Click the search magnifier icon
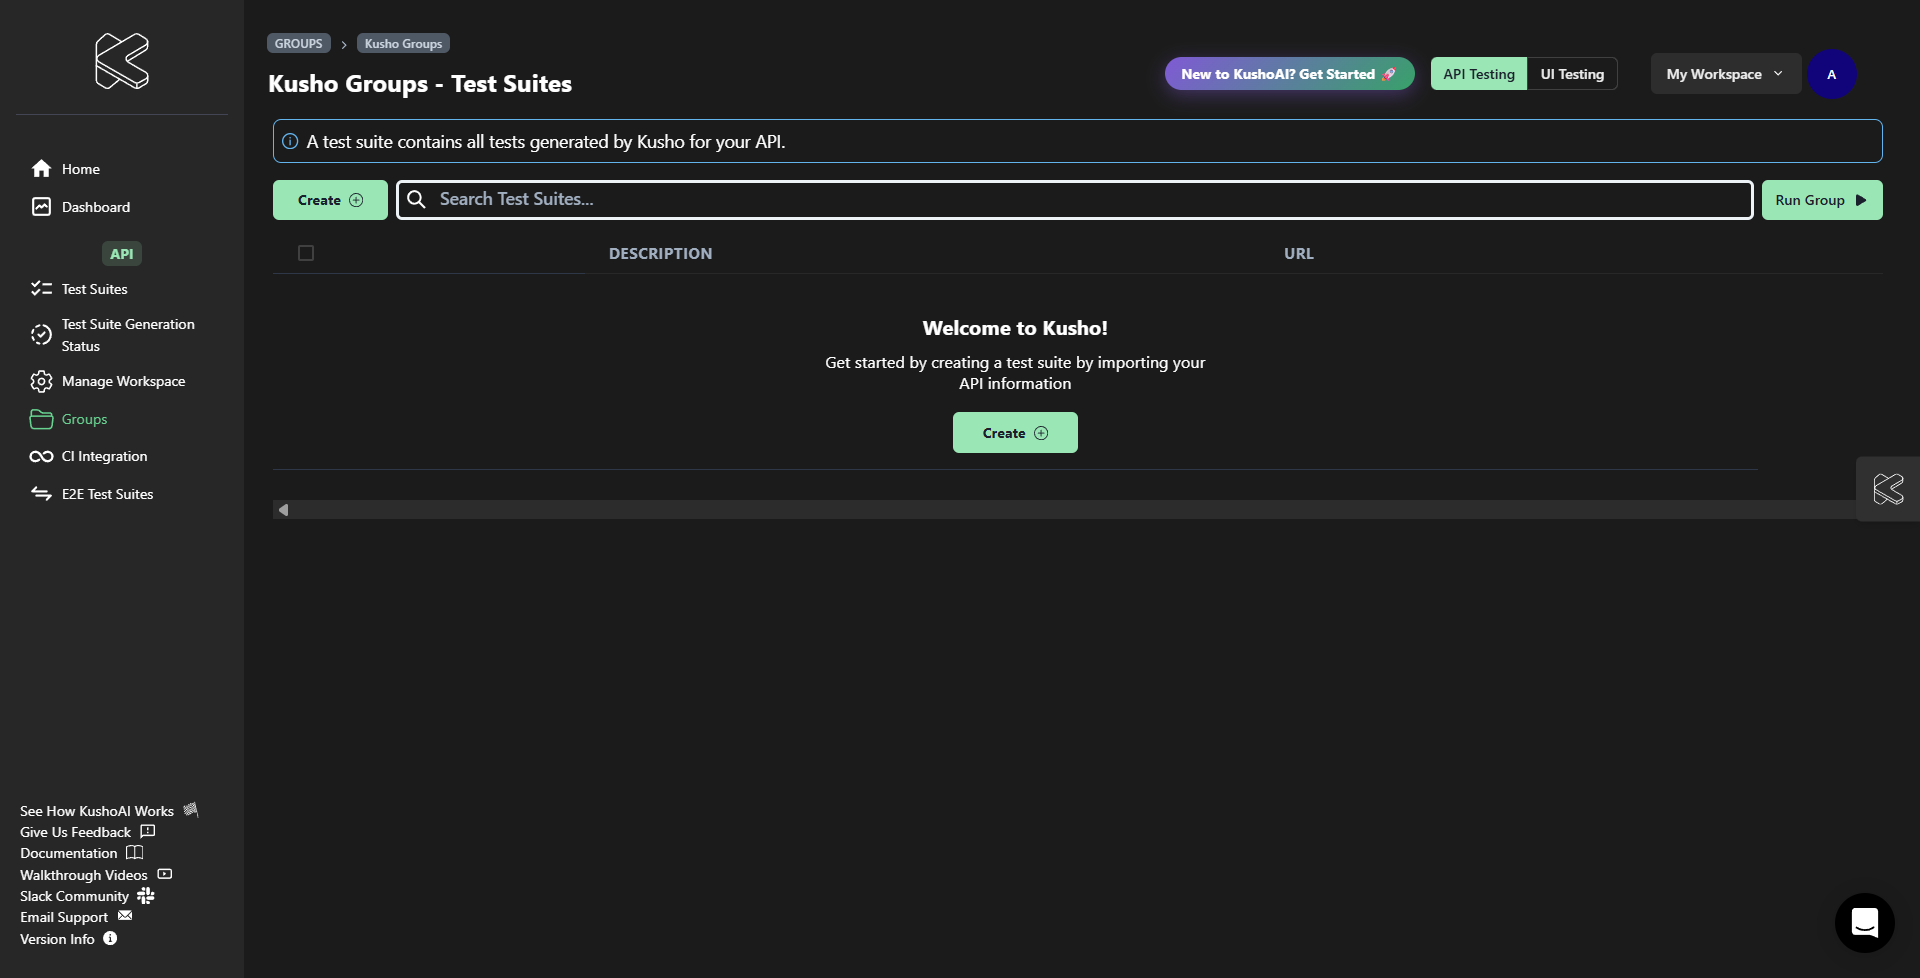Viewport: 1920px width, 978px height. tap(417, 199)
